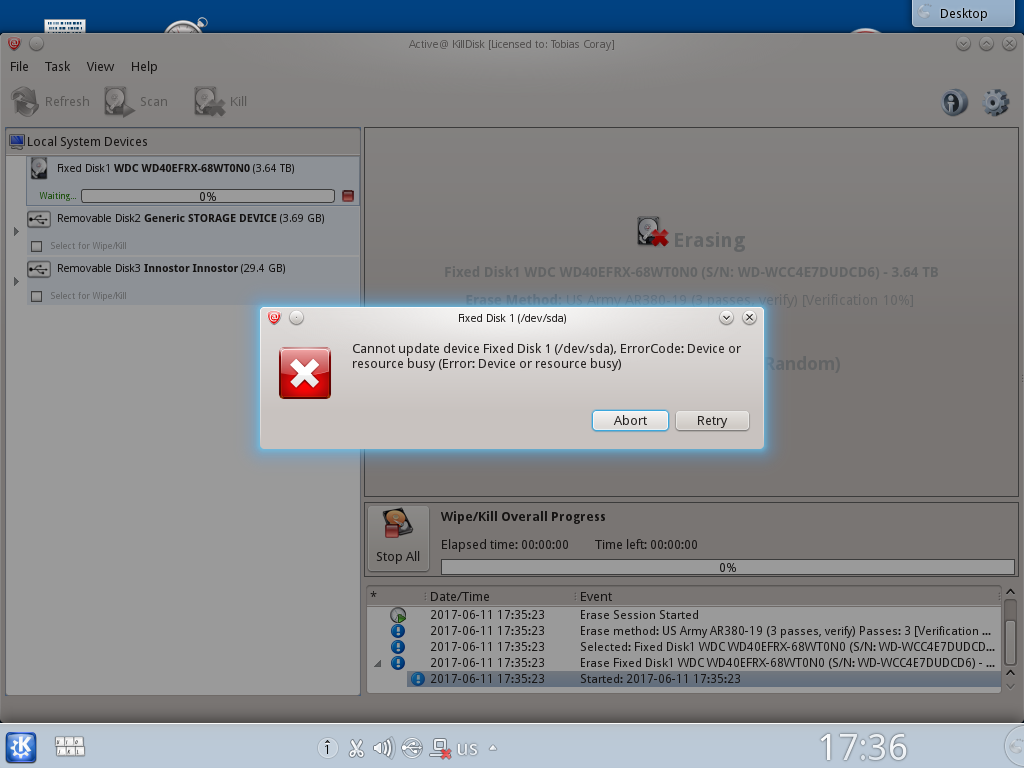Click the Stop All button
Image resolution: width=1024 pixels, height=768 pixels.
click(x=398, y=538)
